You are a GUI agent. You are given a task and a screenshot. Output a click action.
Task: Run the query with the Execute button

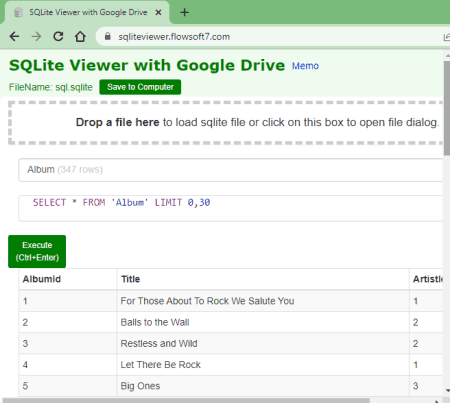pos(37,251)
